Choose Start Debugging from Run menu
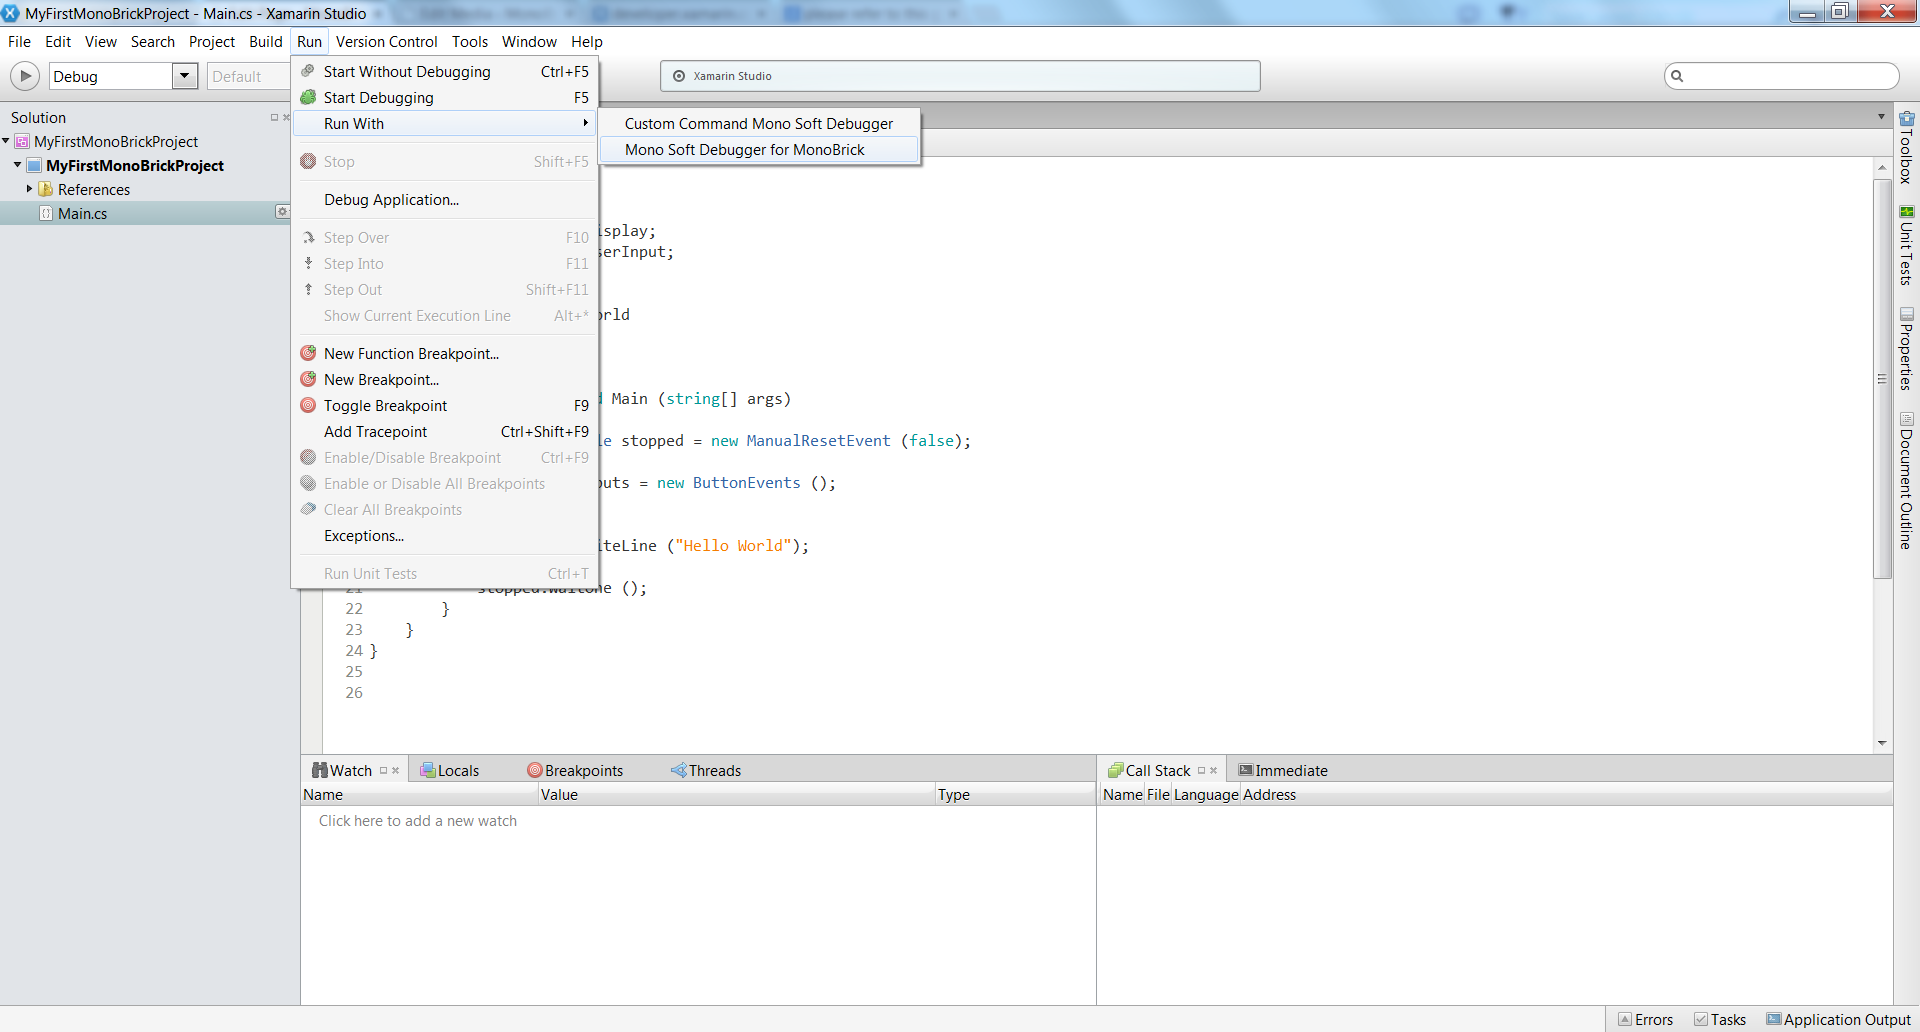The image size is (1920, 1032). point(446,97)
